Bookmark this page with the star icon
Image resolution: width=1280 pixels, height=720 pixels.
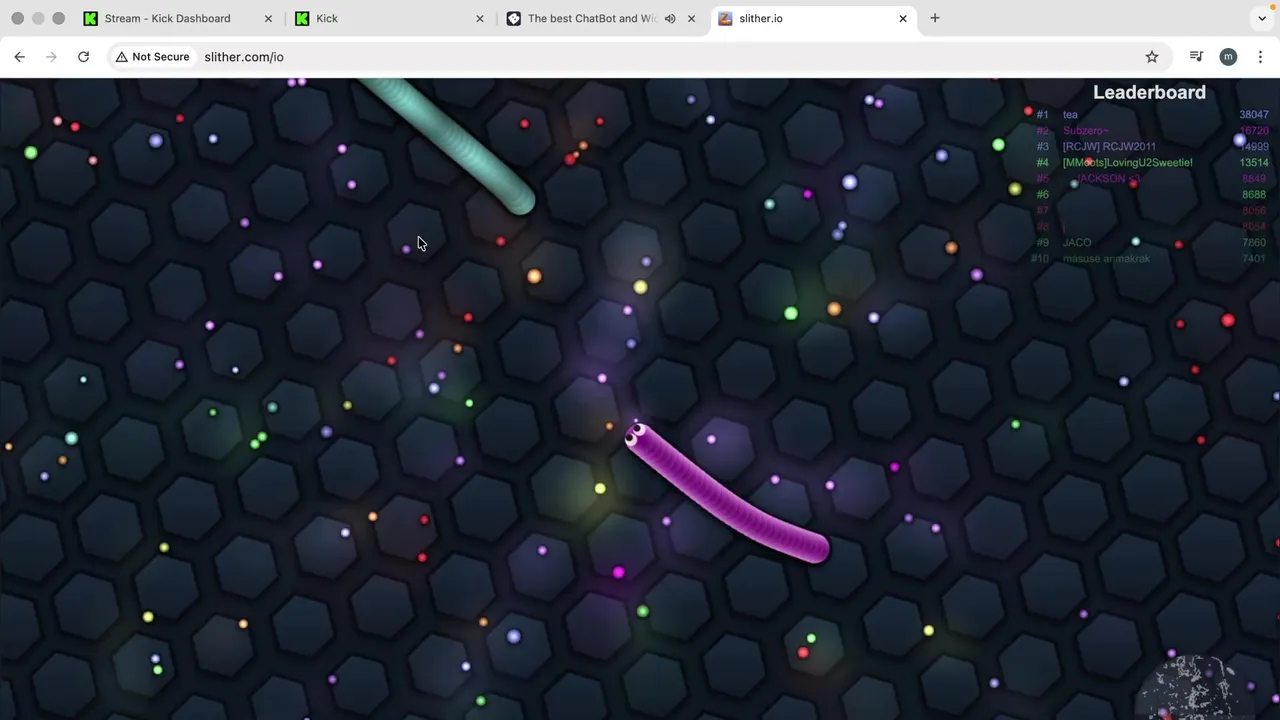1152,57
